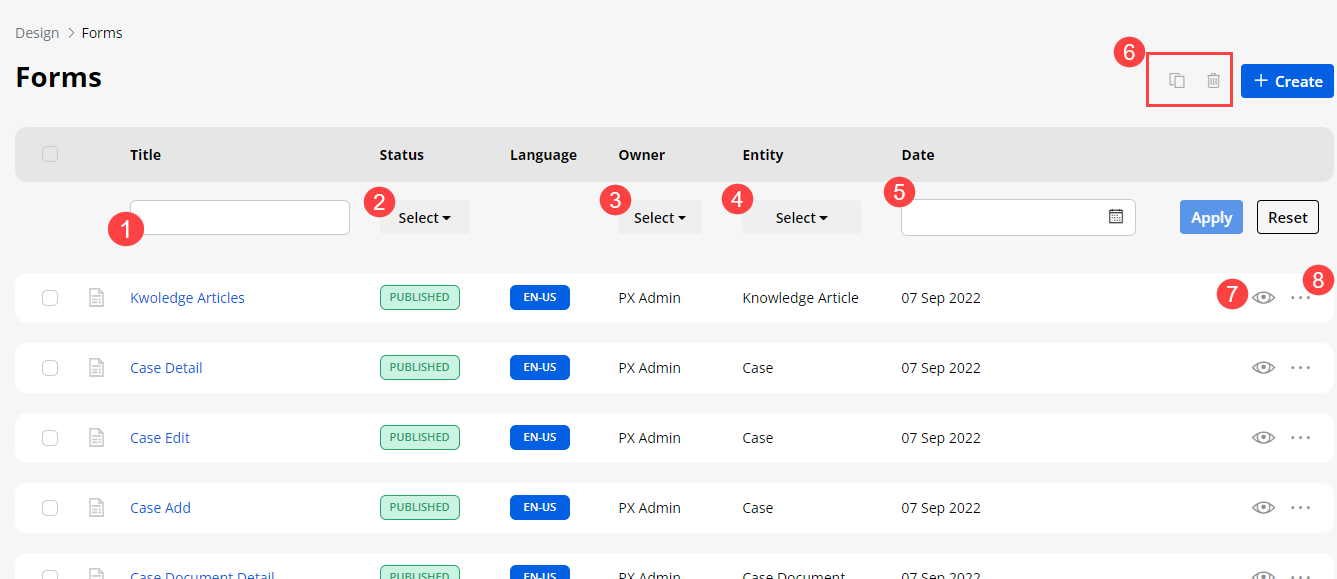This screenshot has width=1337, height=579.
Task: Click the Title column header
Action: (x=145, y=155)
